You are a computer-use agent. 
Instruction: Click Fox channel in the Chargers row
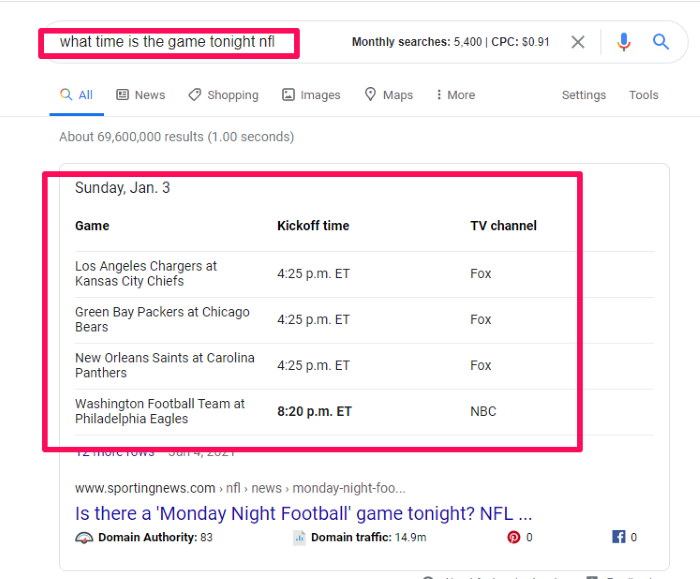tap(480, 274)
